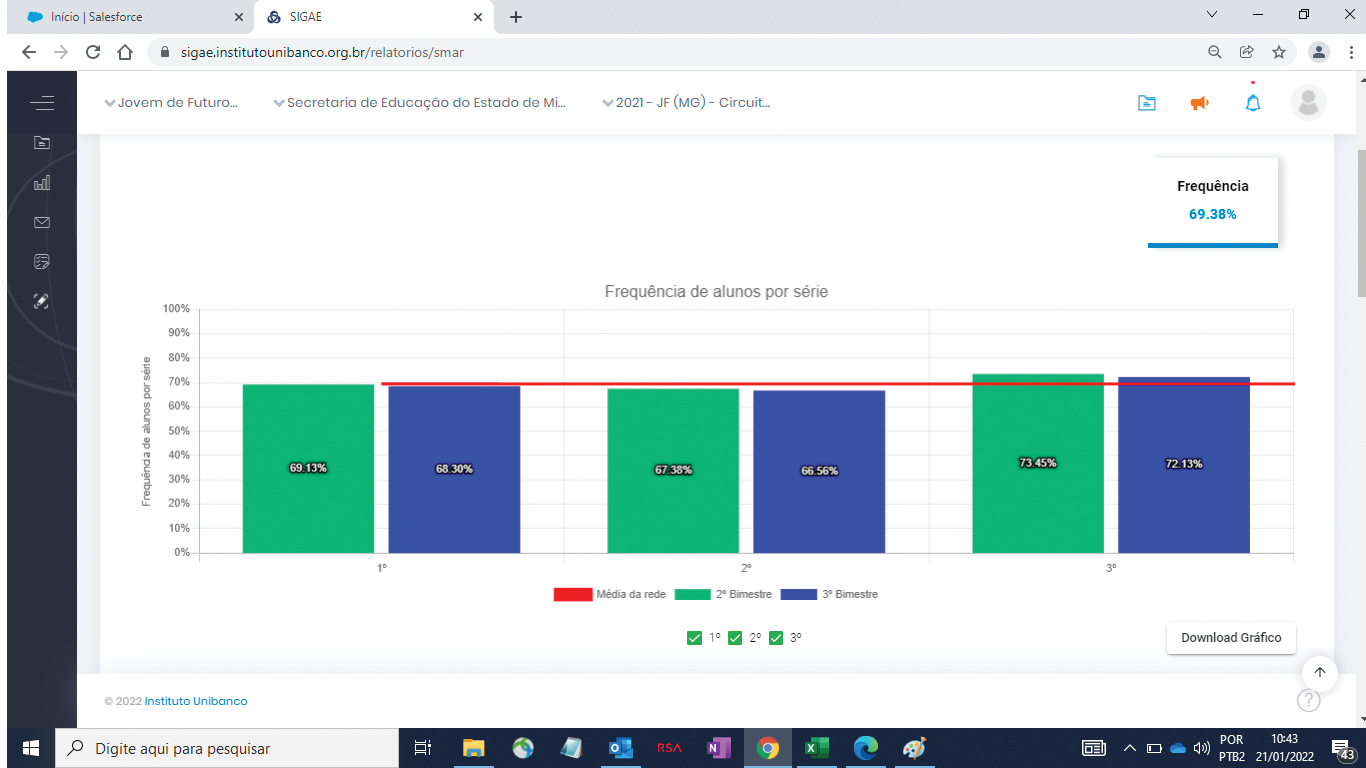The image size is (1366, 768).
Task: Toggle the 2º Bimestre legend item
Action: tap(724, 594)
